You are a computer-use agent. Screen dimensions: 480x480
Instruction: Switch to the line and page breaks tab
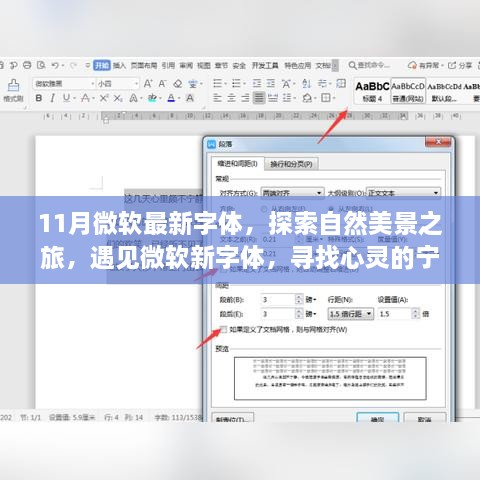click(x=291, y=164)
